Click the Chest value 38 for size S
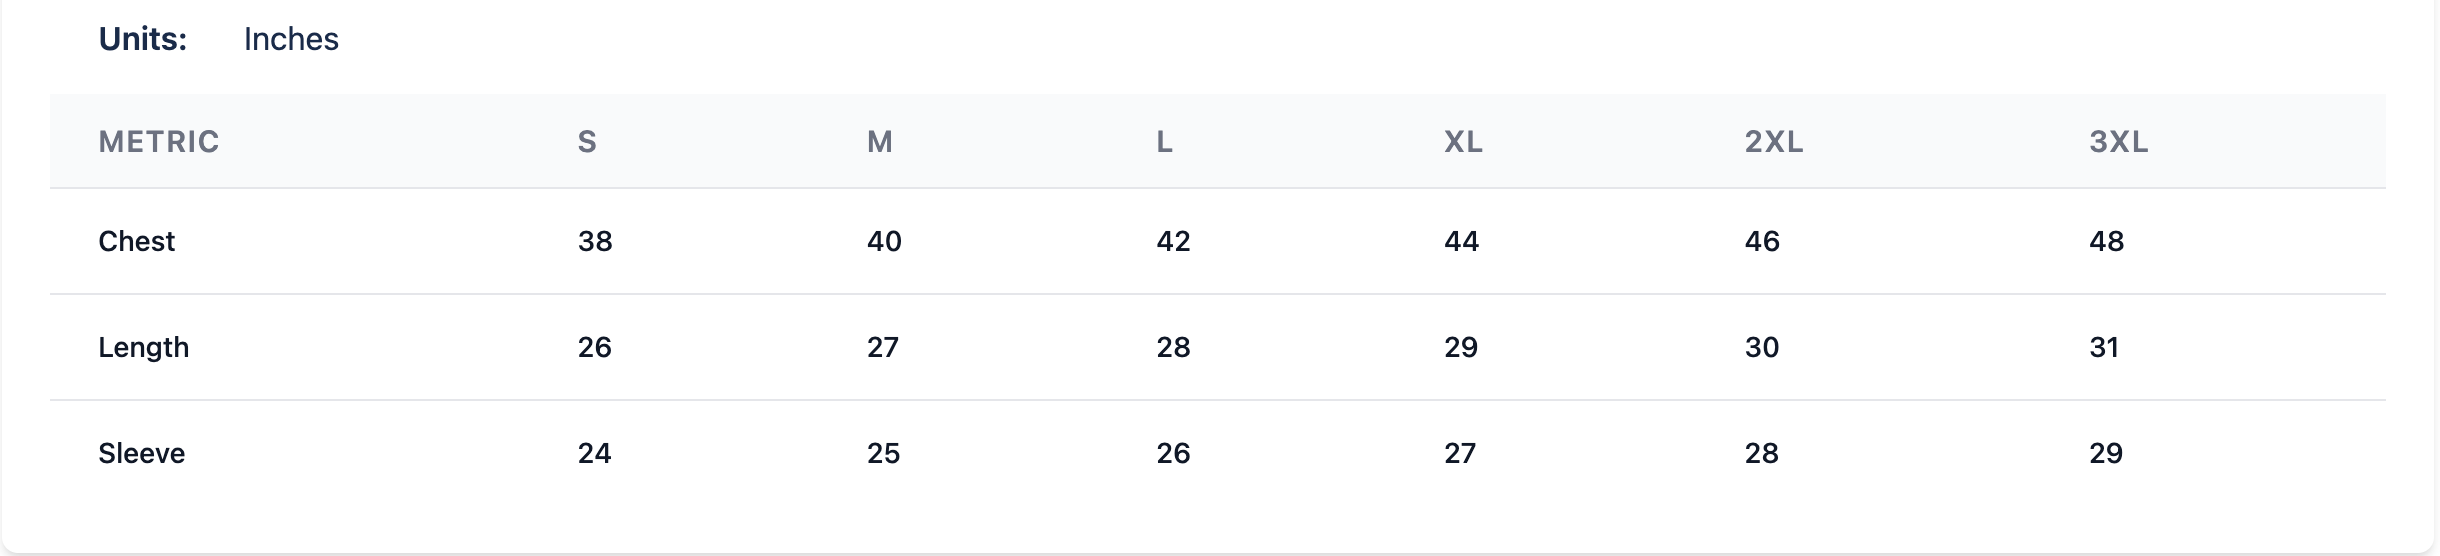 pyautogui.click(x=595, y=242)
